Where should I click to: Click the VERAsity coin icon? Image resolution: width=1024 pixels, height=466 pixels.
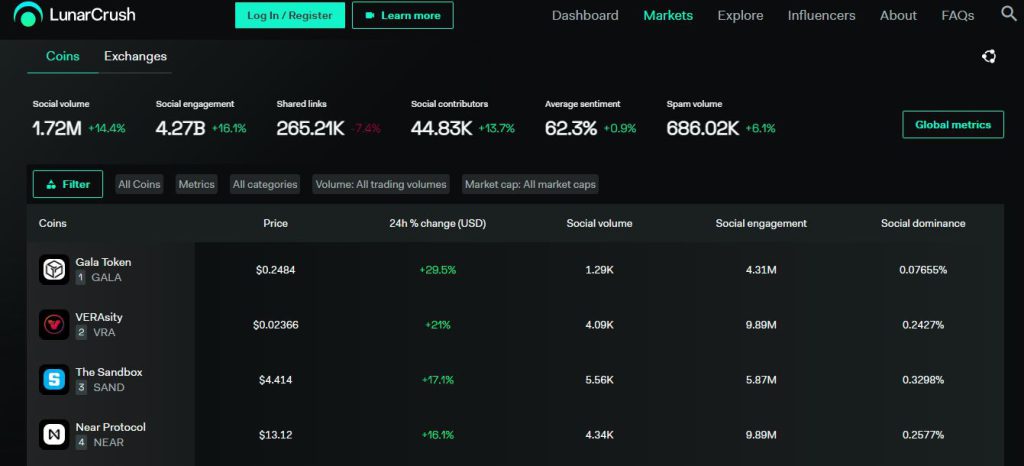pos(54,324)
